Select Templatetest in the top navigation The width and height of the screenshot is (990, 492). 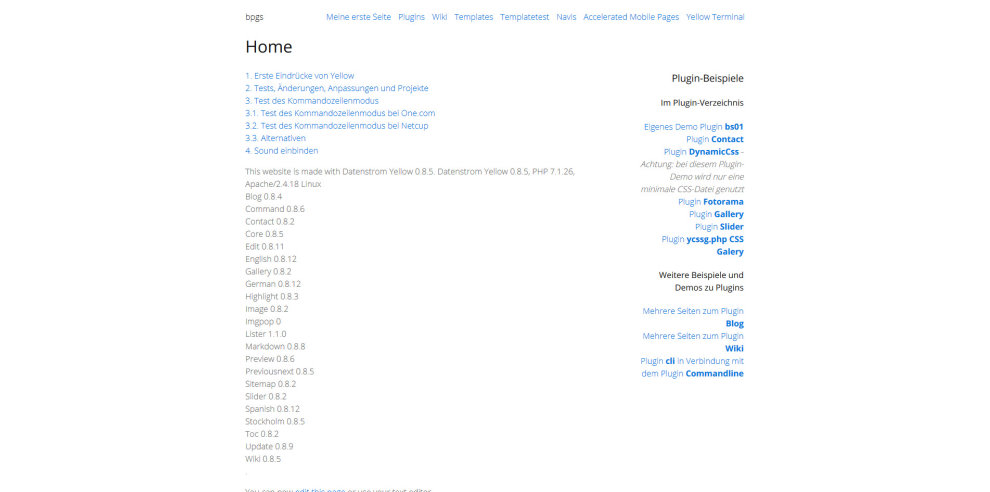524,17
